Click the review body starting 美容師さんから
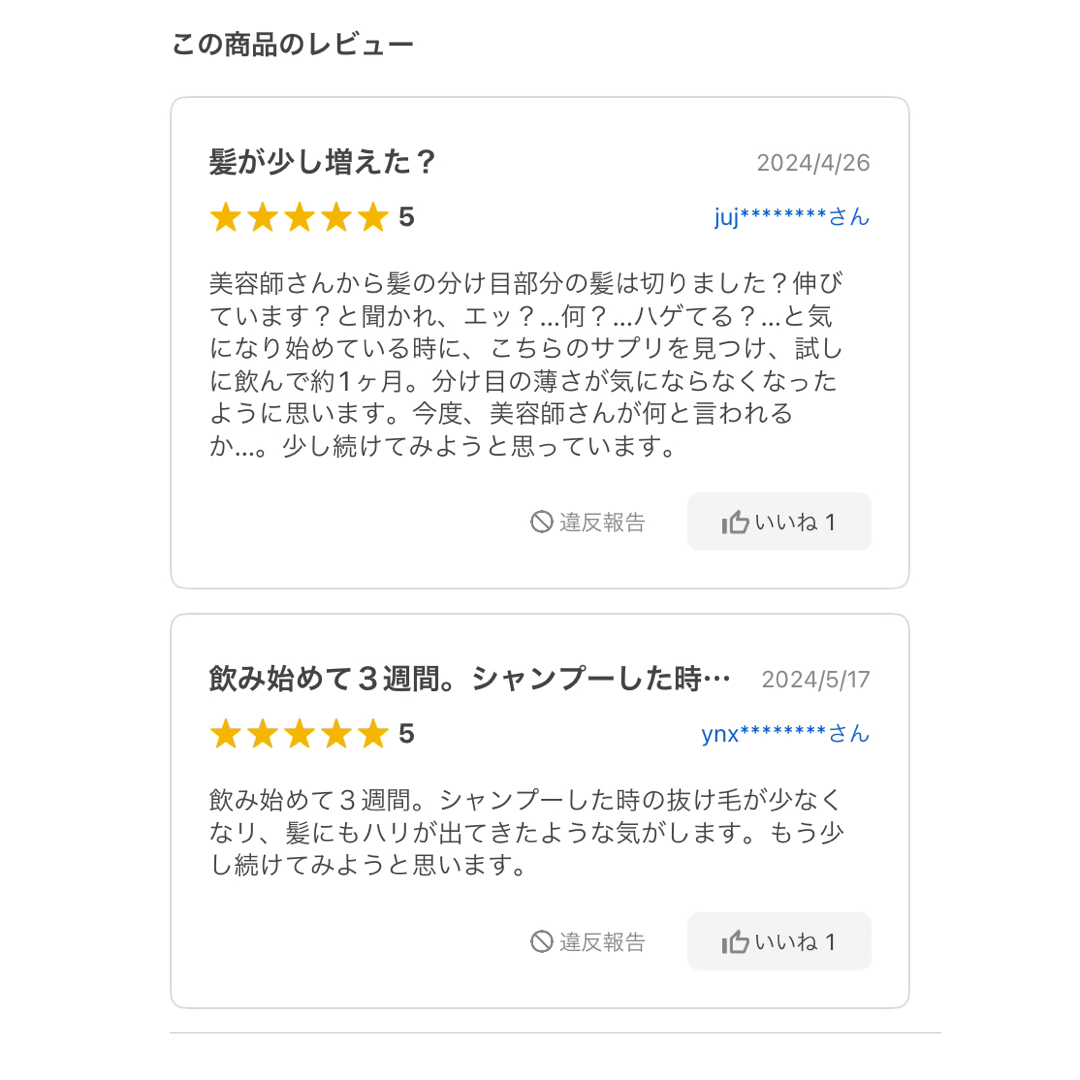This screenshot has width=1080, height=1080. (526, 365)
